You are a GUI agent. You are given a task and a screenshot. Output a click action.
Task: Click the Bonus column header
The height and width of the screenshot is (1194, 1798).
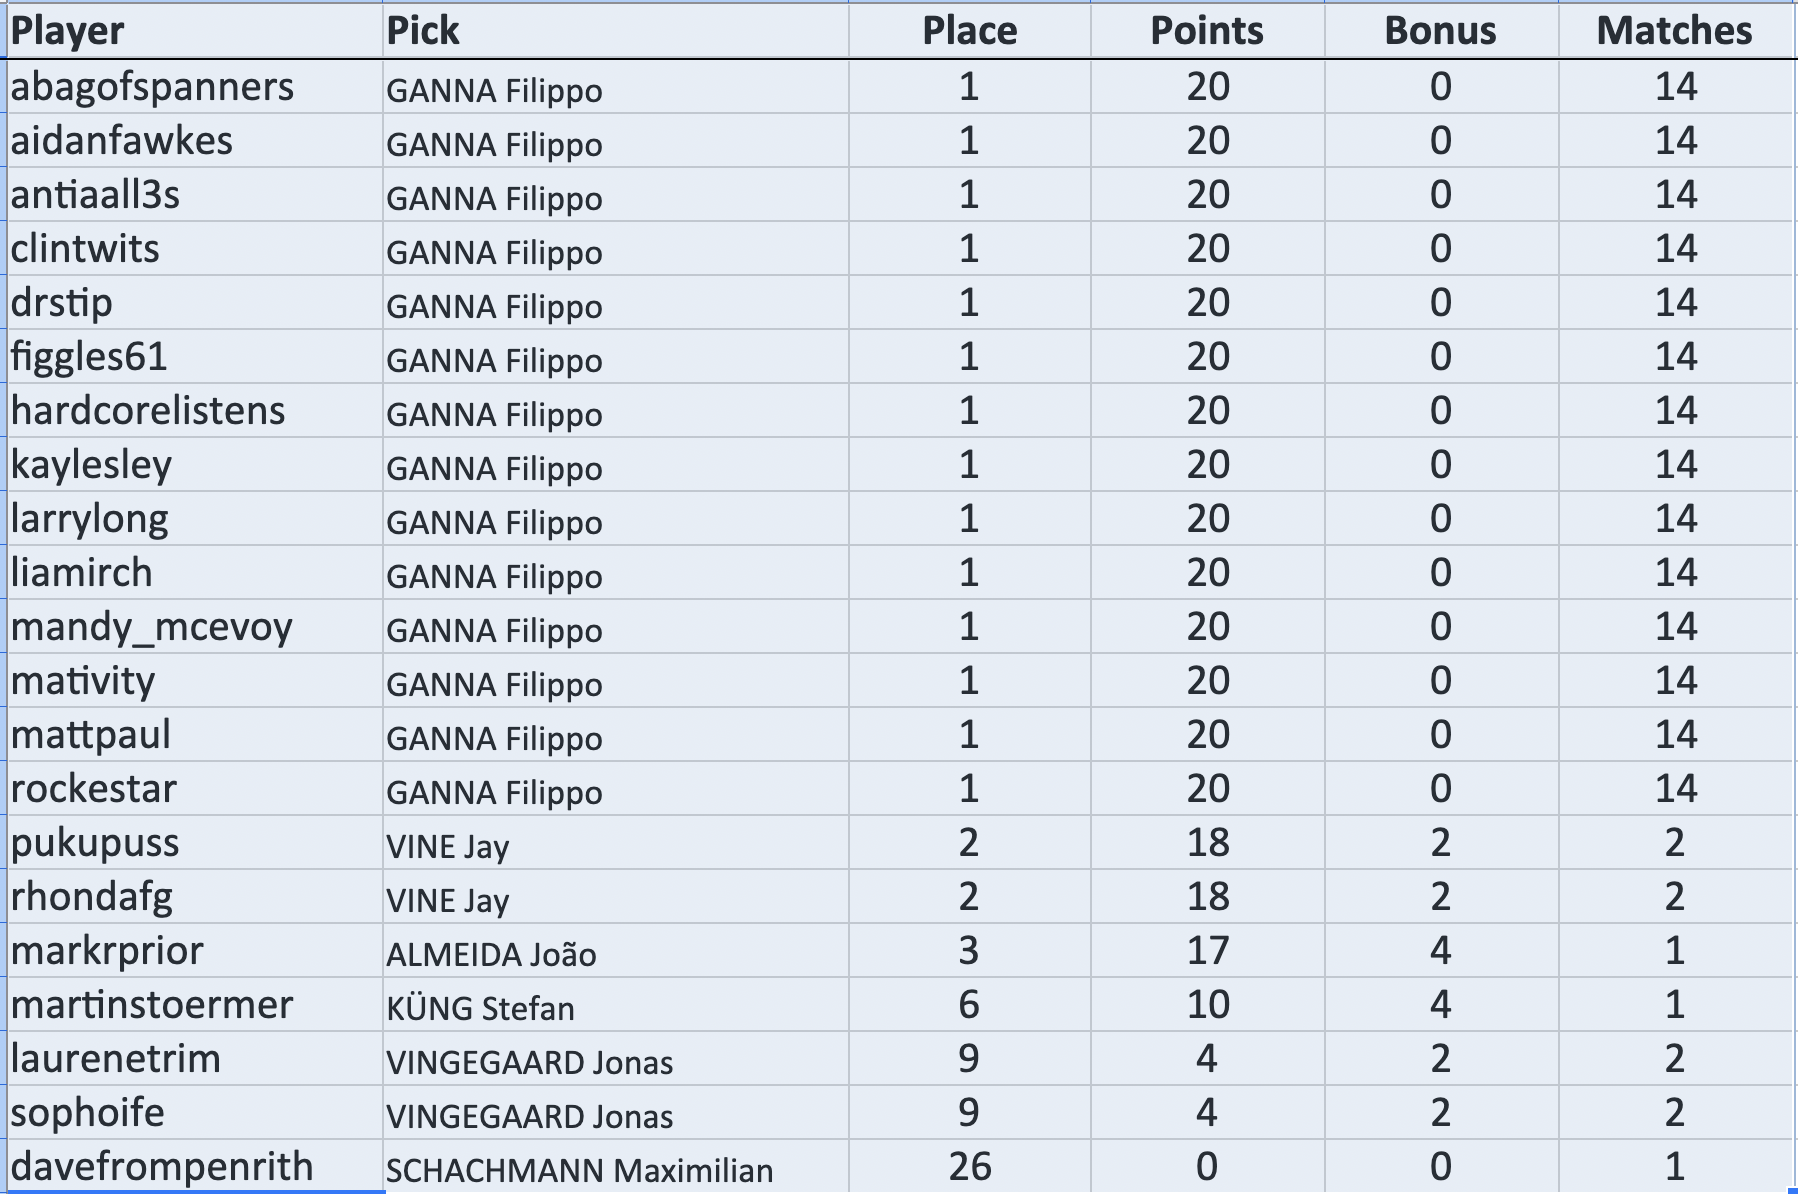point(1440,31)
